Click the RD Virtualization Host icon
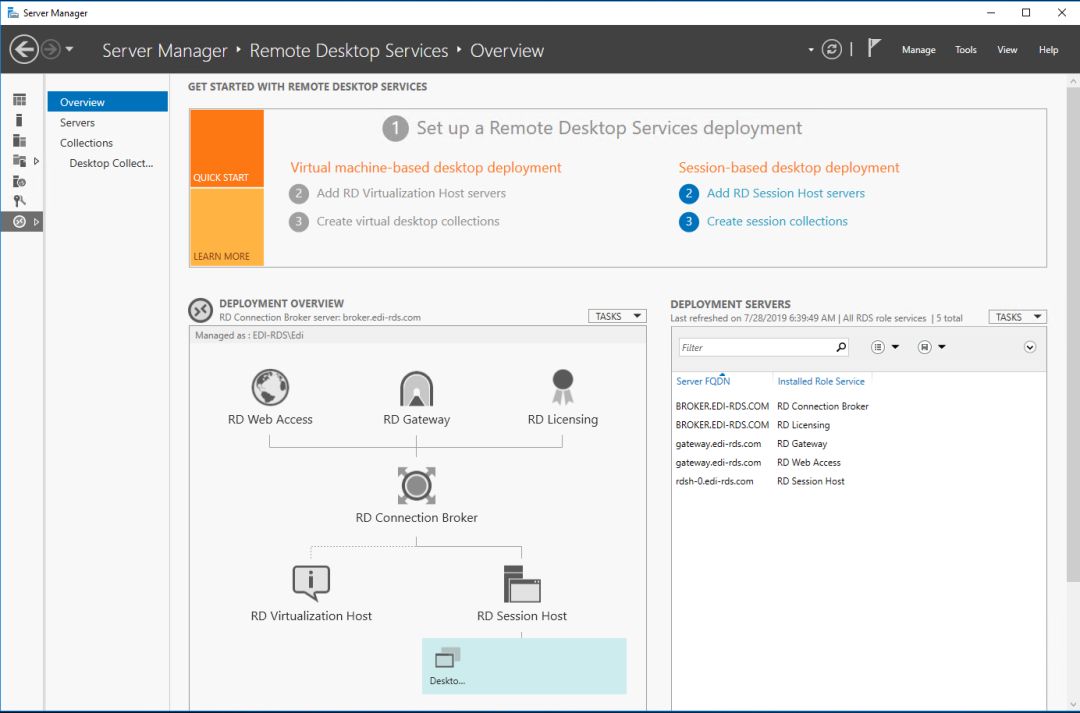The height and width of the screenshot is (713, 1080). click(311, 583)
